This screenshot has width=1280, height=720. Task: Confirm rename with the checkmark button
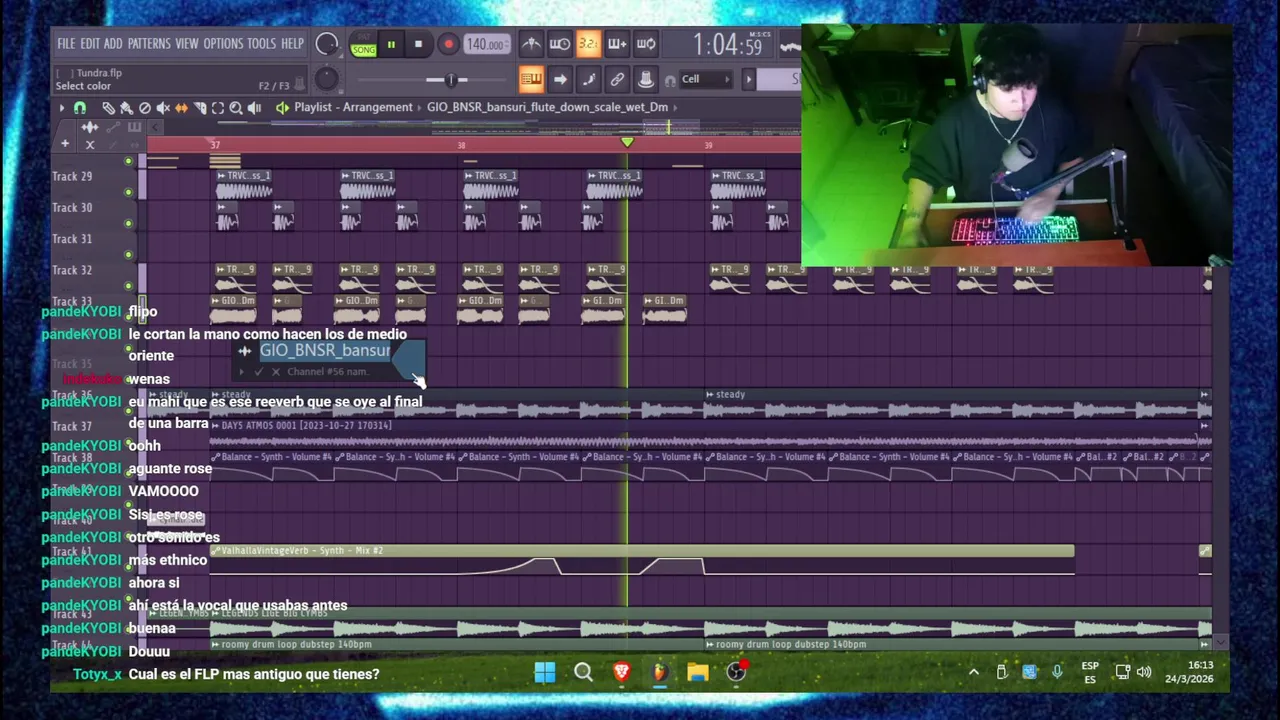click(x=258, y=372)
